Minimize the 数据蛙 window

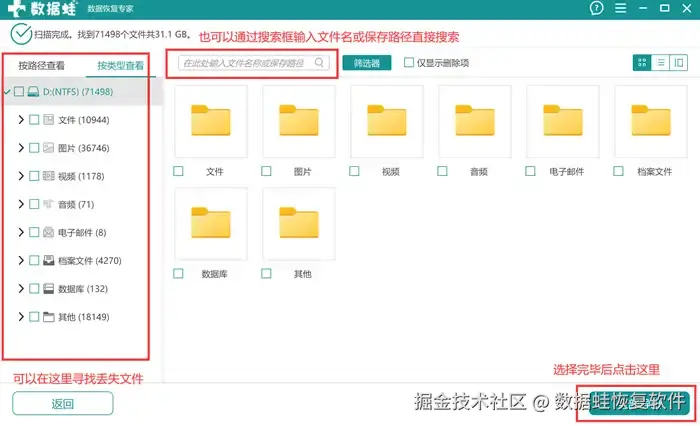[643, 8]
